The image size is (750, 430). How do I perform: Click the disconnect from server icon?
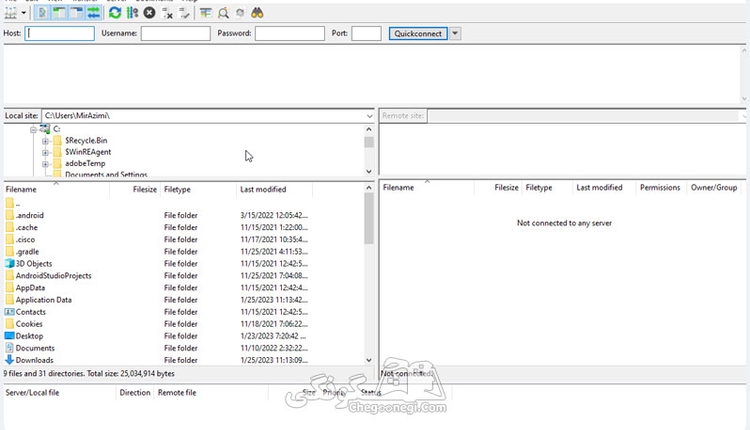tap(167, 13)
